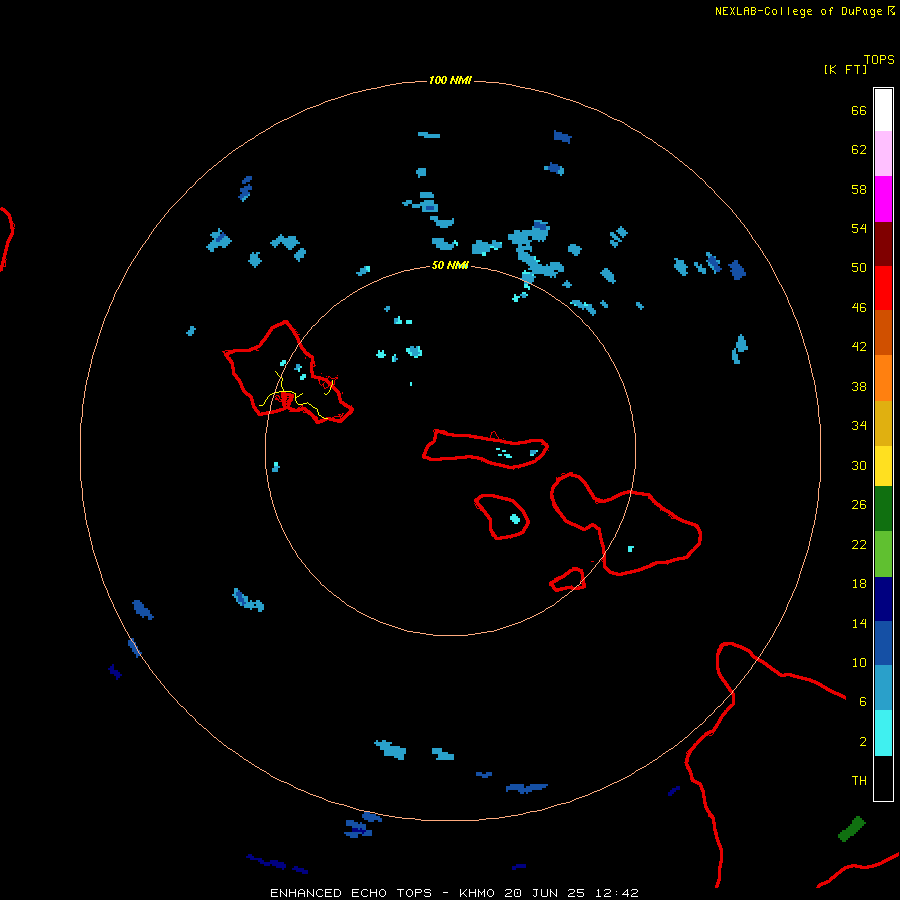Click the black TH threshold legend band

pos(883,778)
